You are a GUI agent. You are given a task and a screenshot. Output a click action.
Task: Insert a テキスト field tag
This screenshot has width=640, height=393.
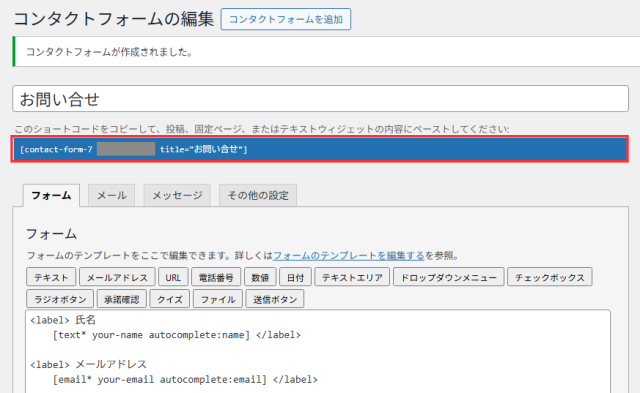[x=51, y=278]
